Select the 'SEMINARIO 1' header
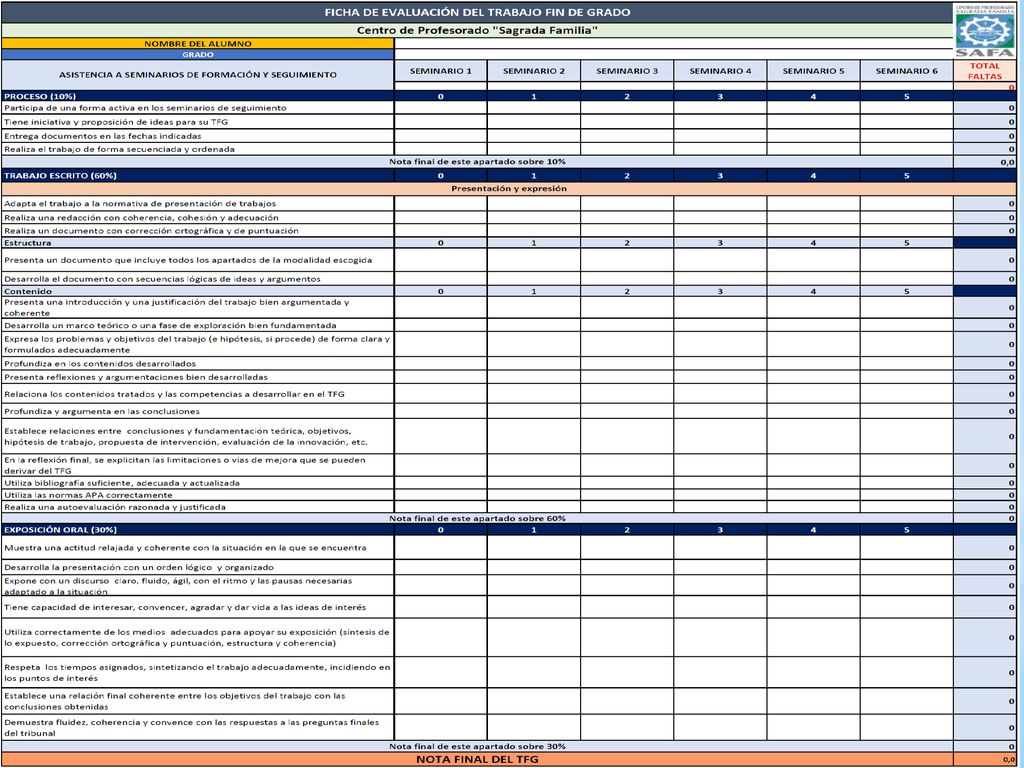This screenshot has height=768, width=1024. pyautogui.click(x=440, y=71)
